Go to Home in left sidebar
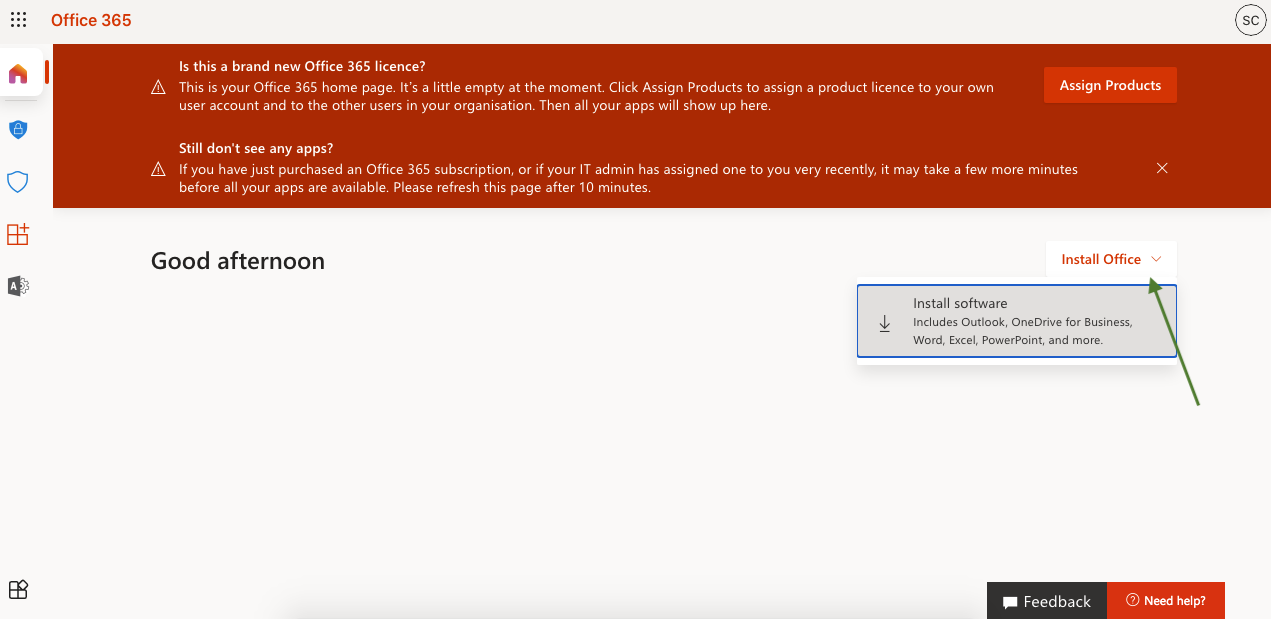1271x619 pixels. pos(18,74)
